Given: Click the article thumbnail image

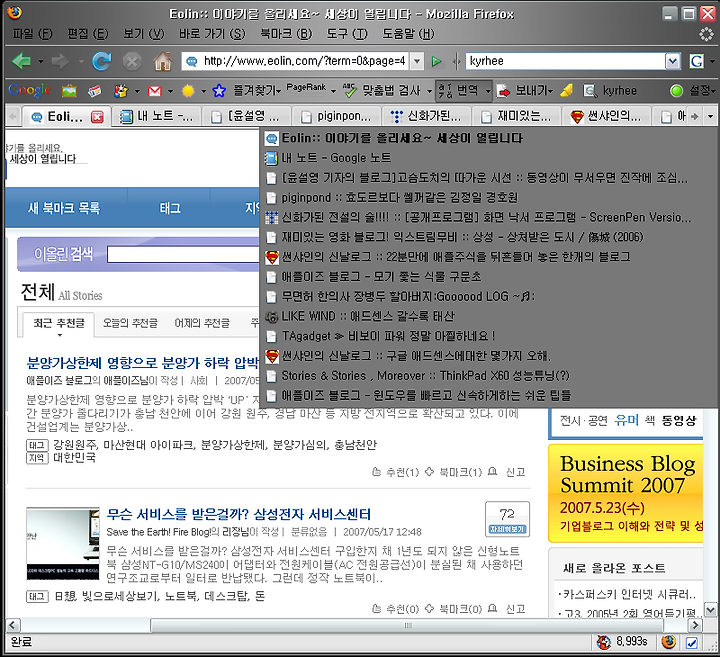Looking at the screenshot, I should tap(63, 543).
